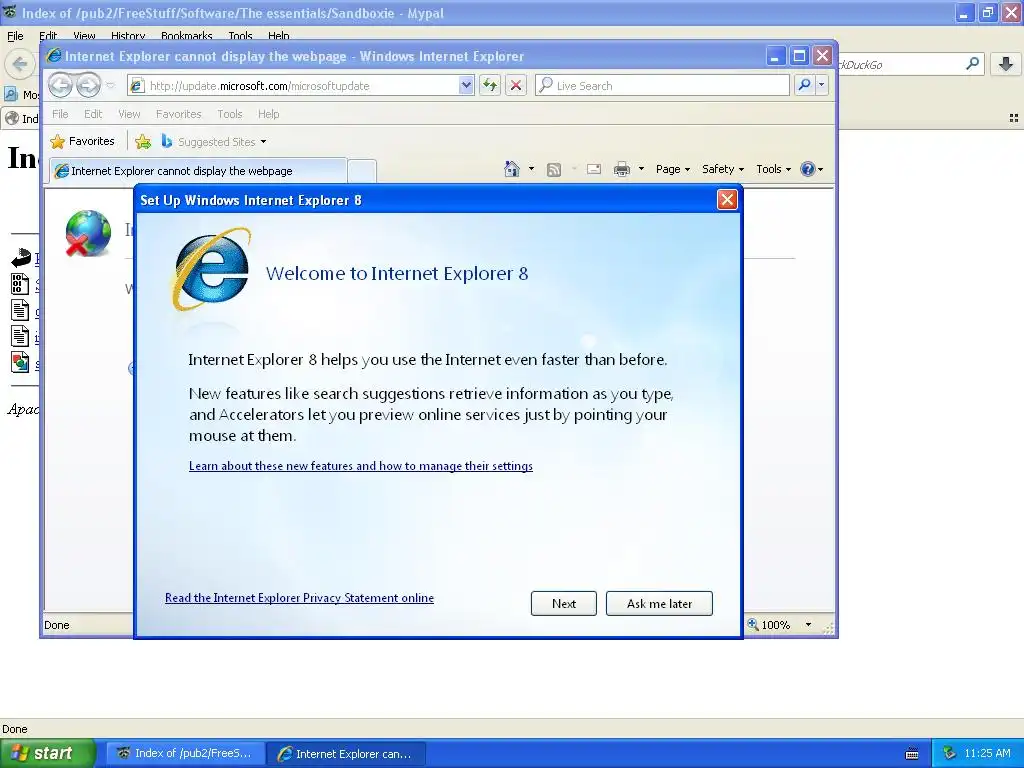Click the IE Home icon
This screenshot has width=1024, height=768.
tap(512, 169)
